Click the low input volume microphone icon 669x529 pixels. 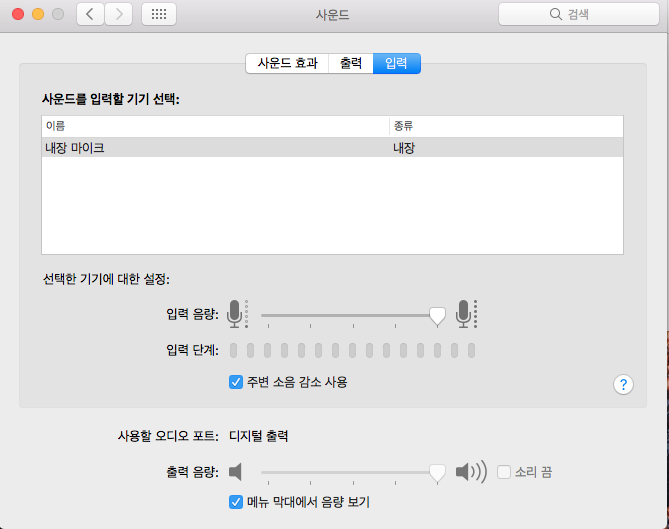coord(236,314)
